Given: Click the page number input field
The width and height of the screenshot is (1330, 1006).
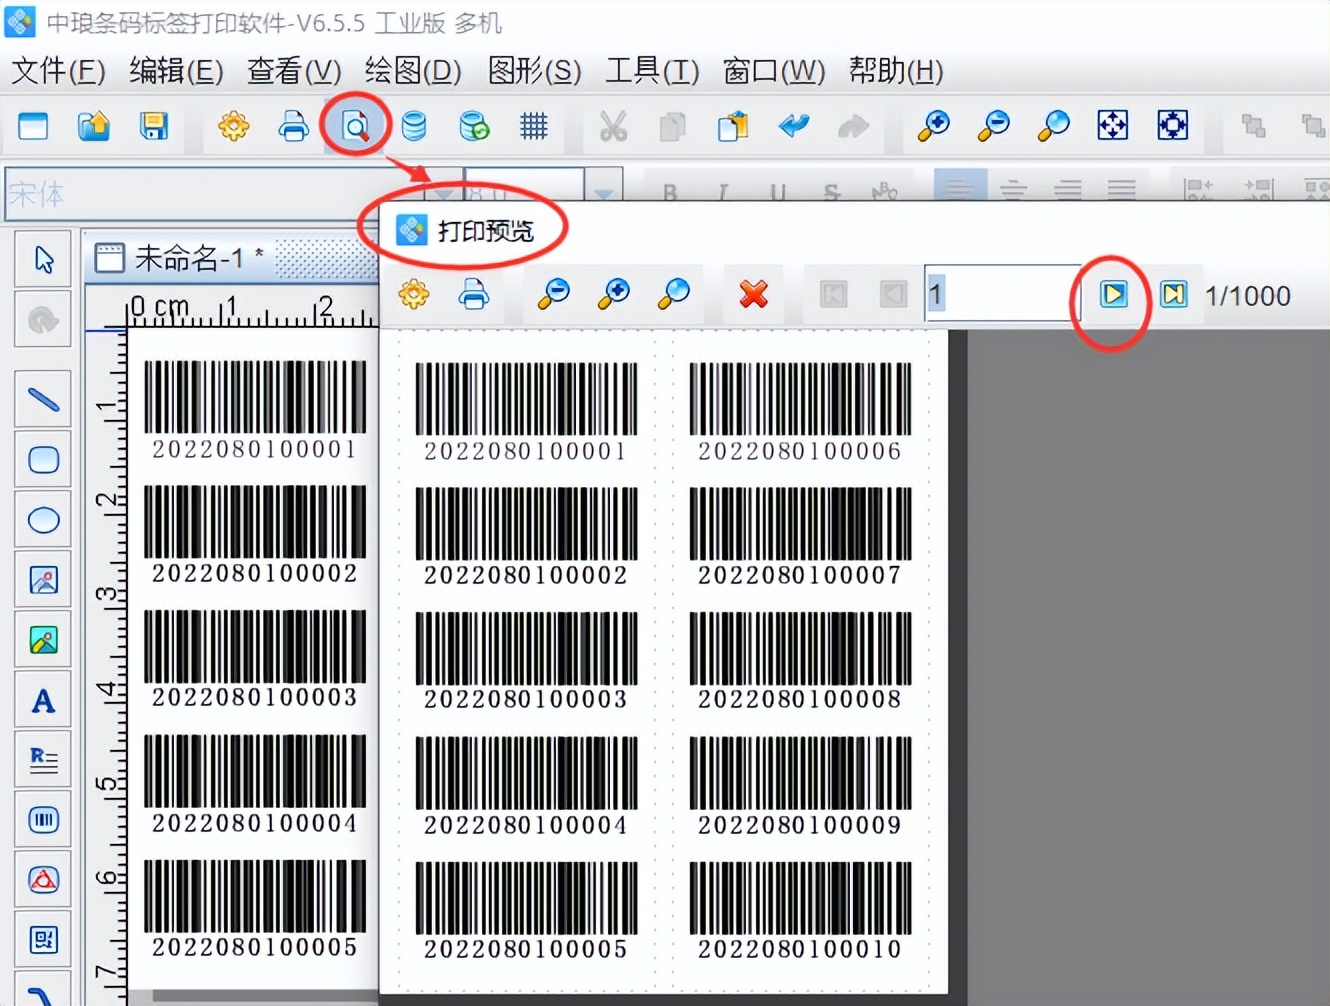Looking at the screenshot, I should click(1000, 294).
